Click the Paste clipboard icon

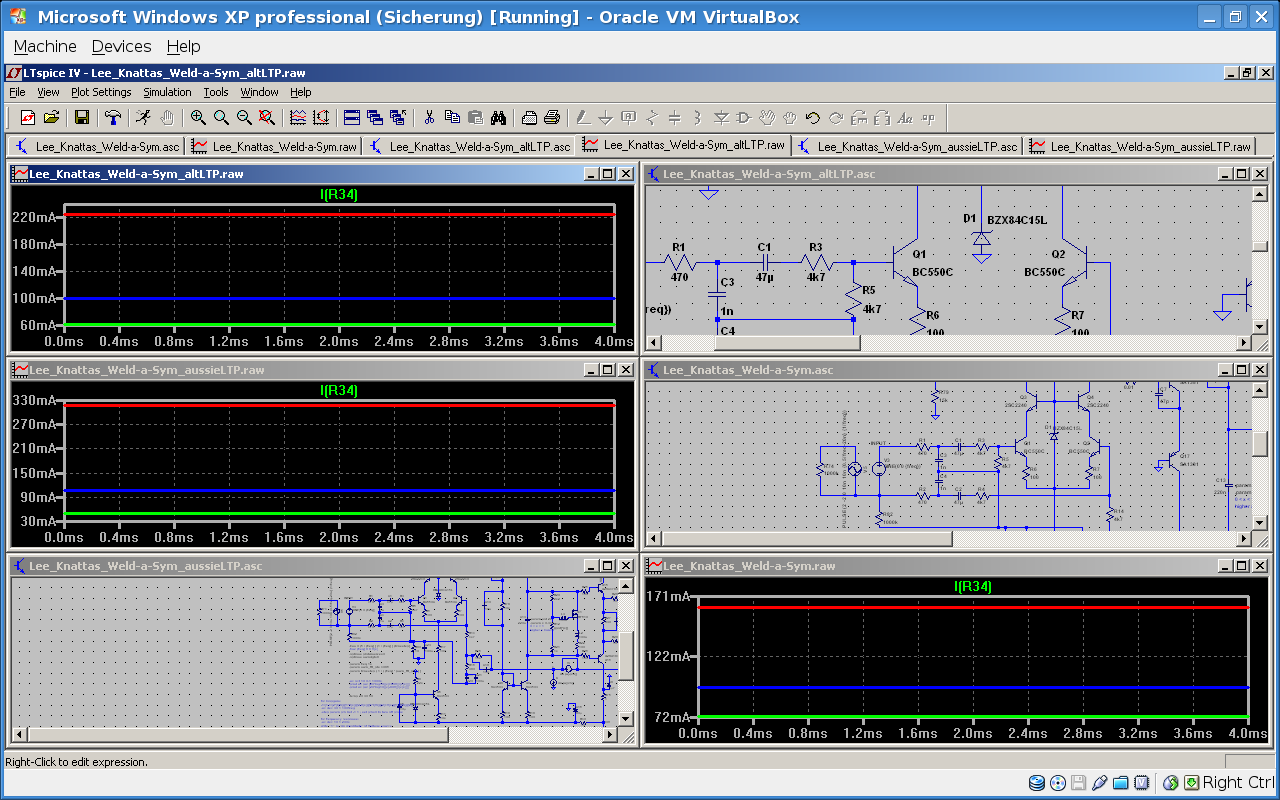pos(475,117)
